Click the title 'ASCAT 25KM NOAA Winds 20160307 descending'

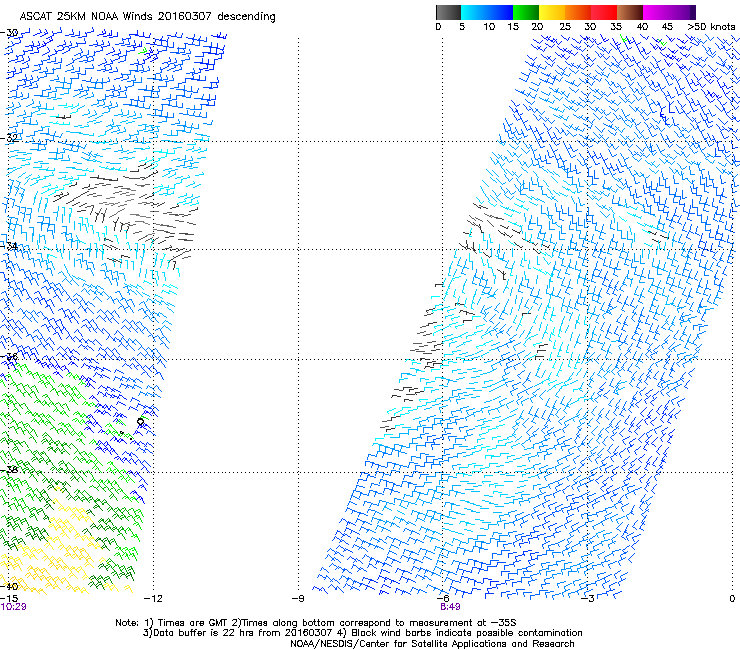click(147, 16)
